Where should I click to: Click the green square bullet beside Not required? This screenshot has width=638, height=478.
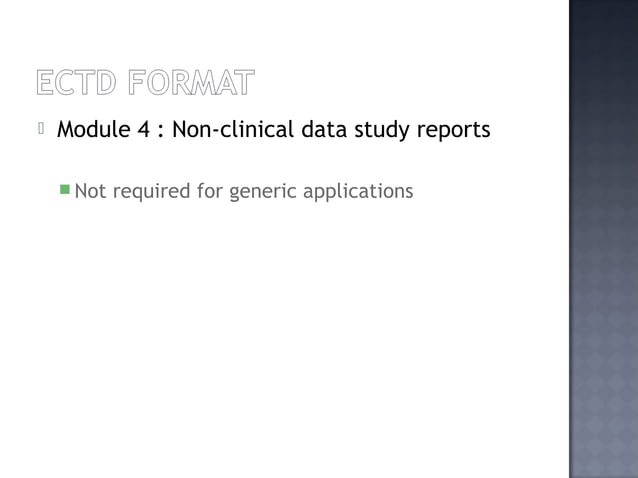pos(65,187)
